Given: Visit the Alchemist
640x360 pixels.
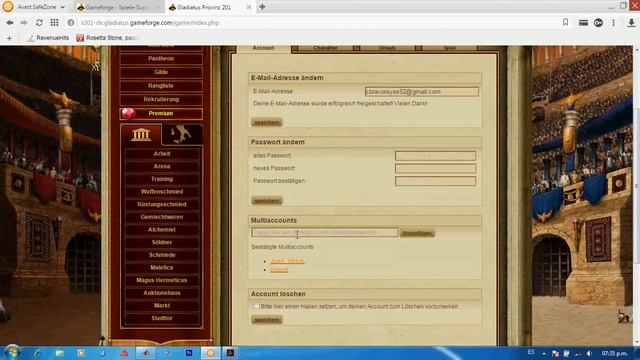Looking at the screenshot, I should click(x=162, y=229).
